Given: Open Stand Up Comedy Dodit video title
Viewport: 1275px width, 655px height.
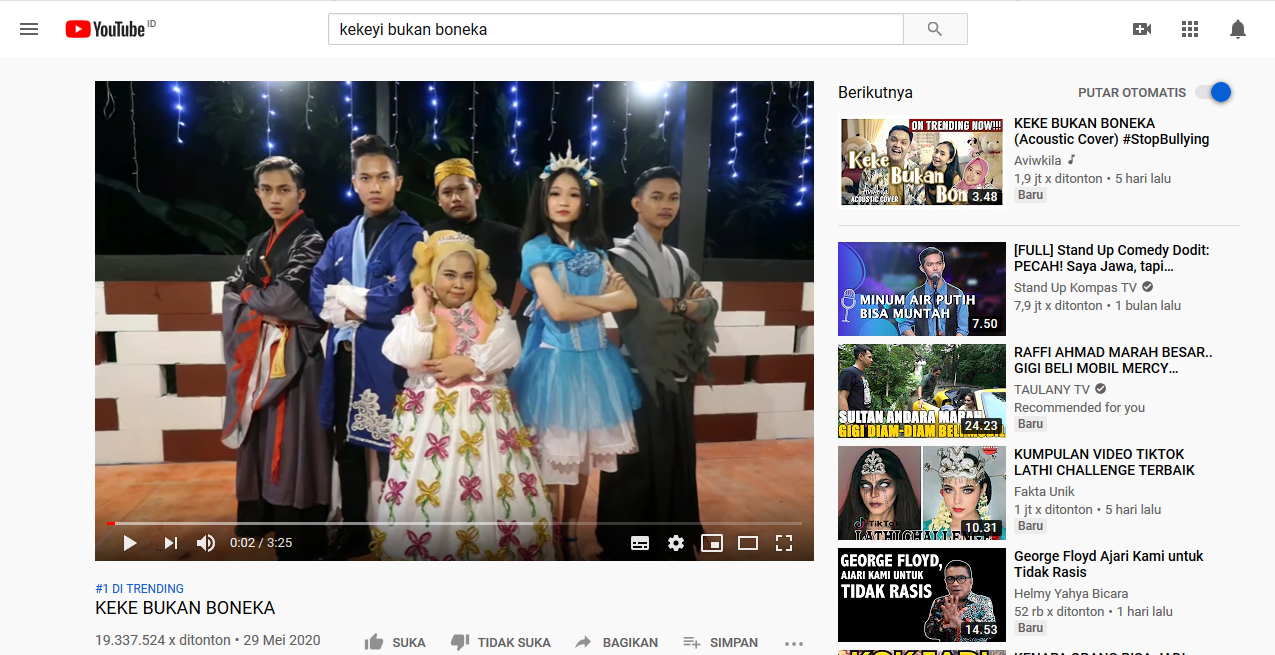Looking at the screenshot, I should click(x=1112, y=258).
